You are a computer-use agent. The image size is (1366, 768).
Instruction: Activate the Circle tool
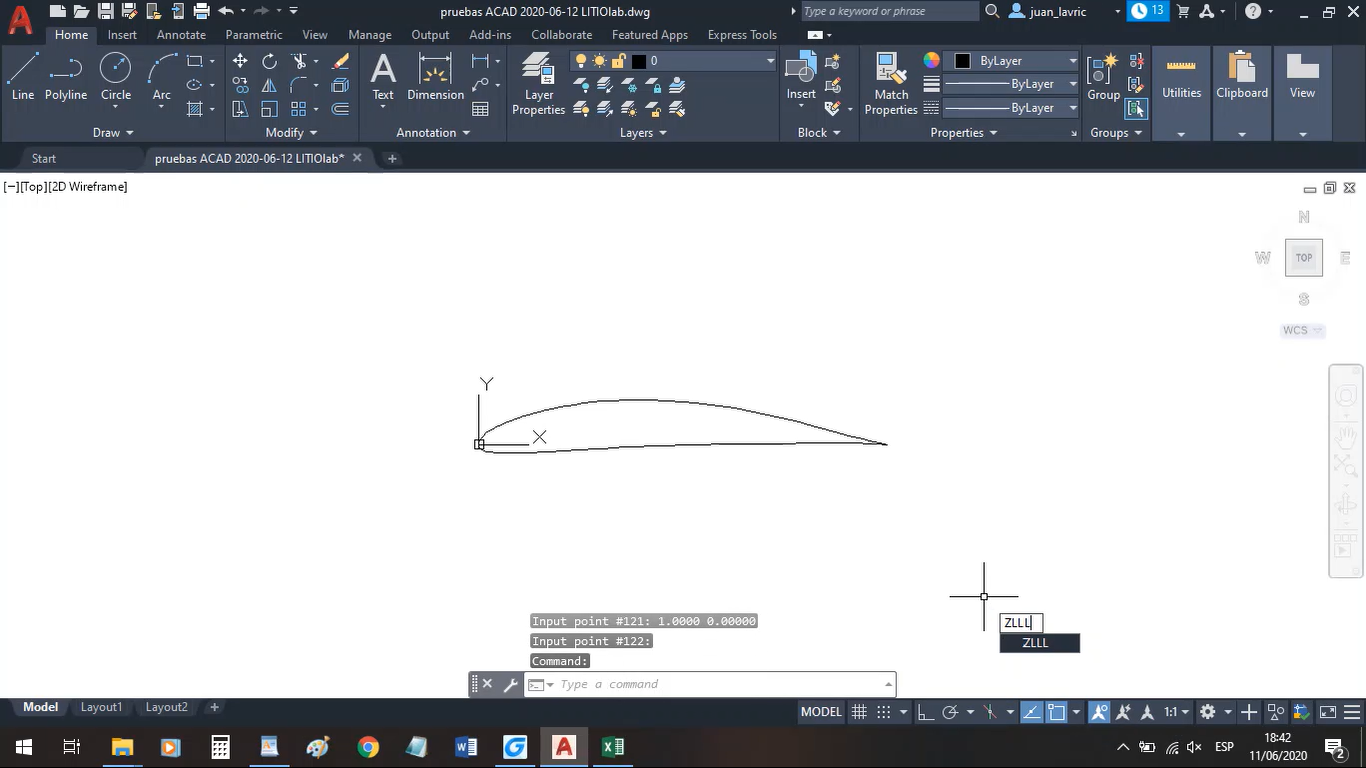[116, 77]
